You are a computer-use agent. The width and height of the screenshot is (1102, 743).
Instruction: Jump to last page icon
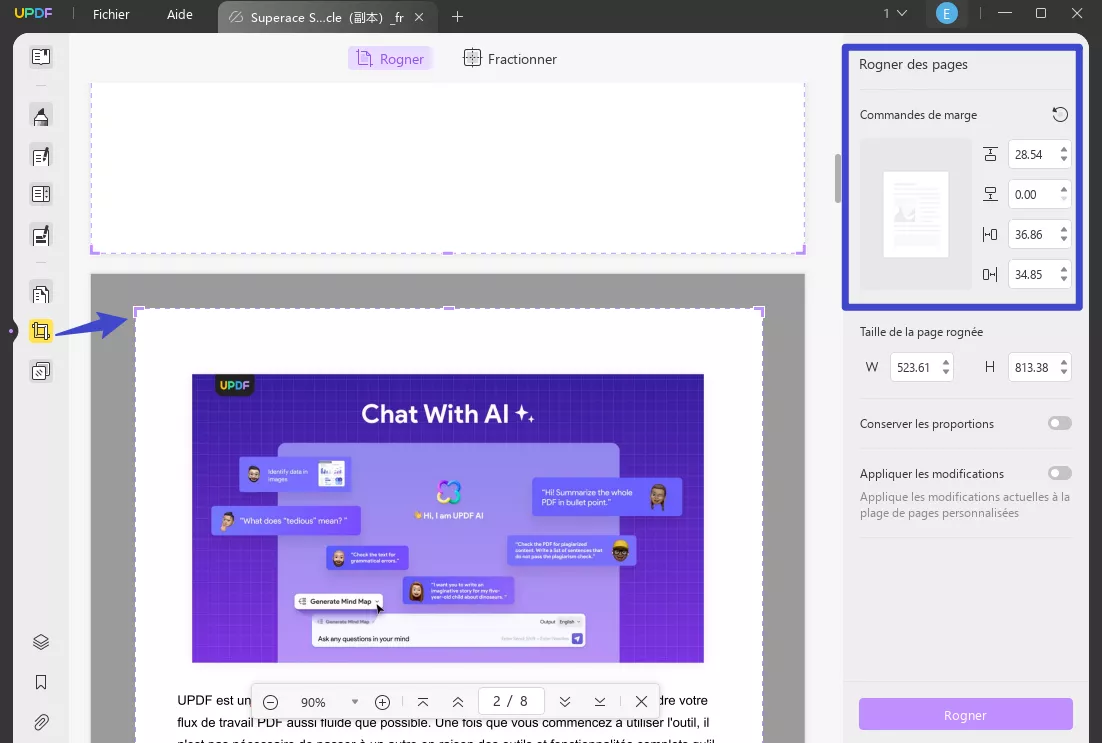[599, 702]
